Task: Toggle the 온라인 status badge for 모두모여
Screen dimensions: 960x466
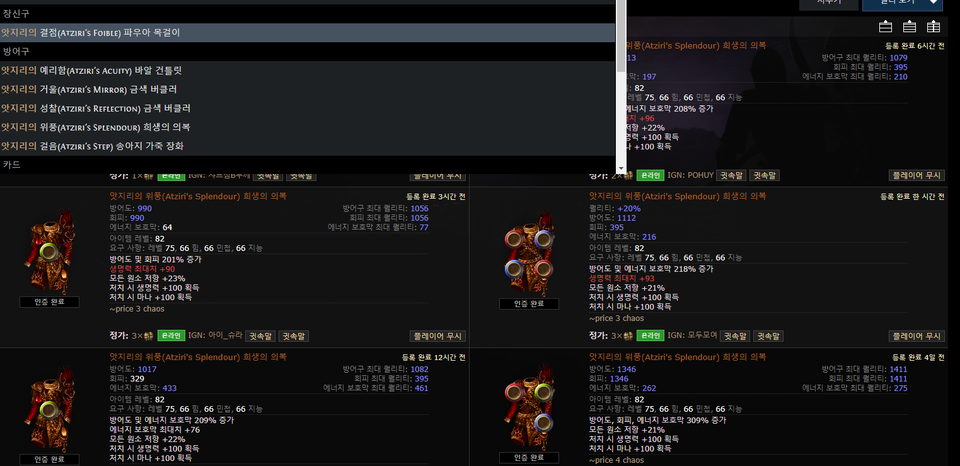Action: 651,336
